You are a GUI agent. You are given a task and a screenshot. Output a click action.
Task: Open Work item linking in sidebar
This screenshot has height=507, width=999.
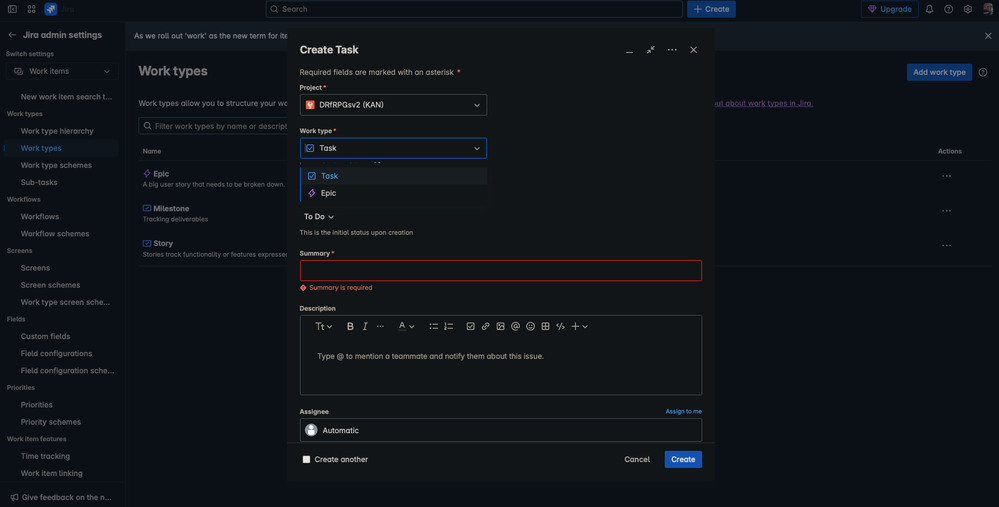pos(52,473)
